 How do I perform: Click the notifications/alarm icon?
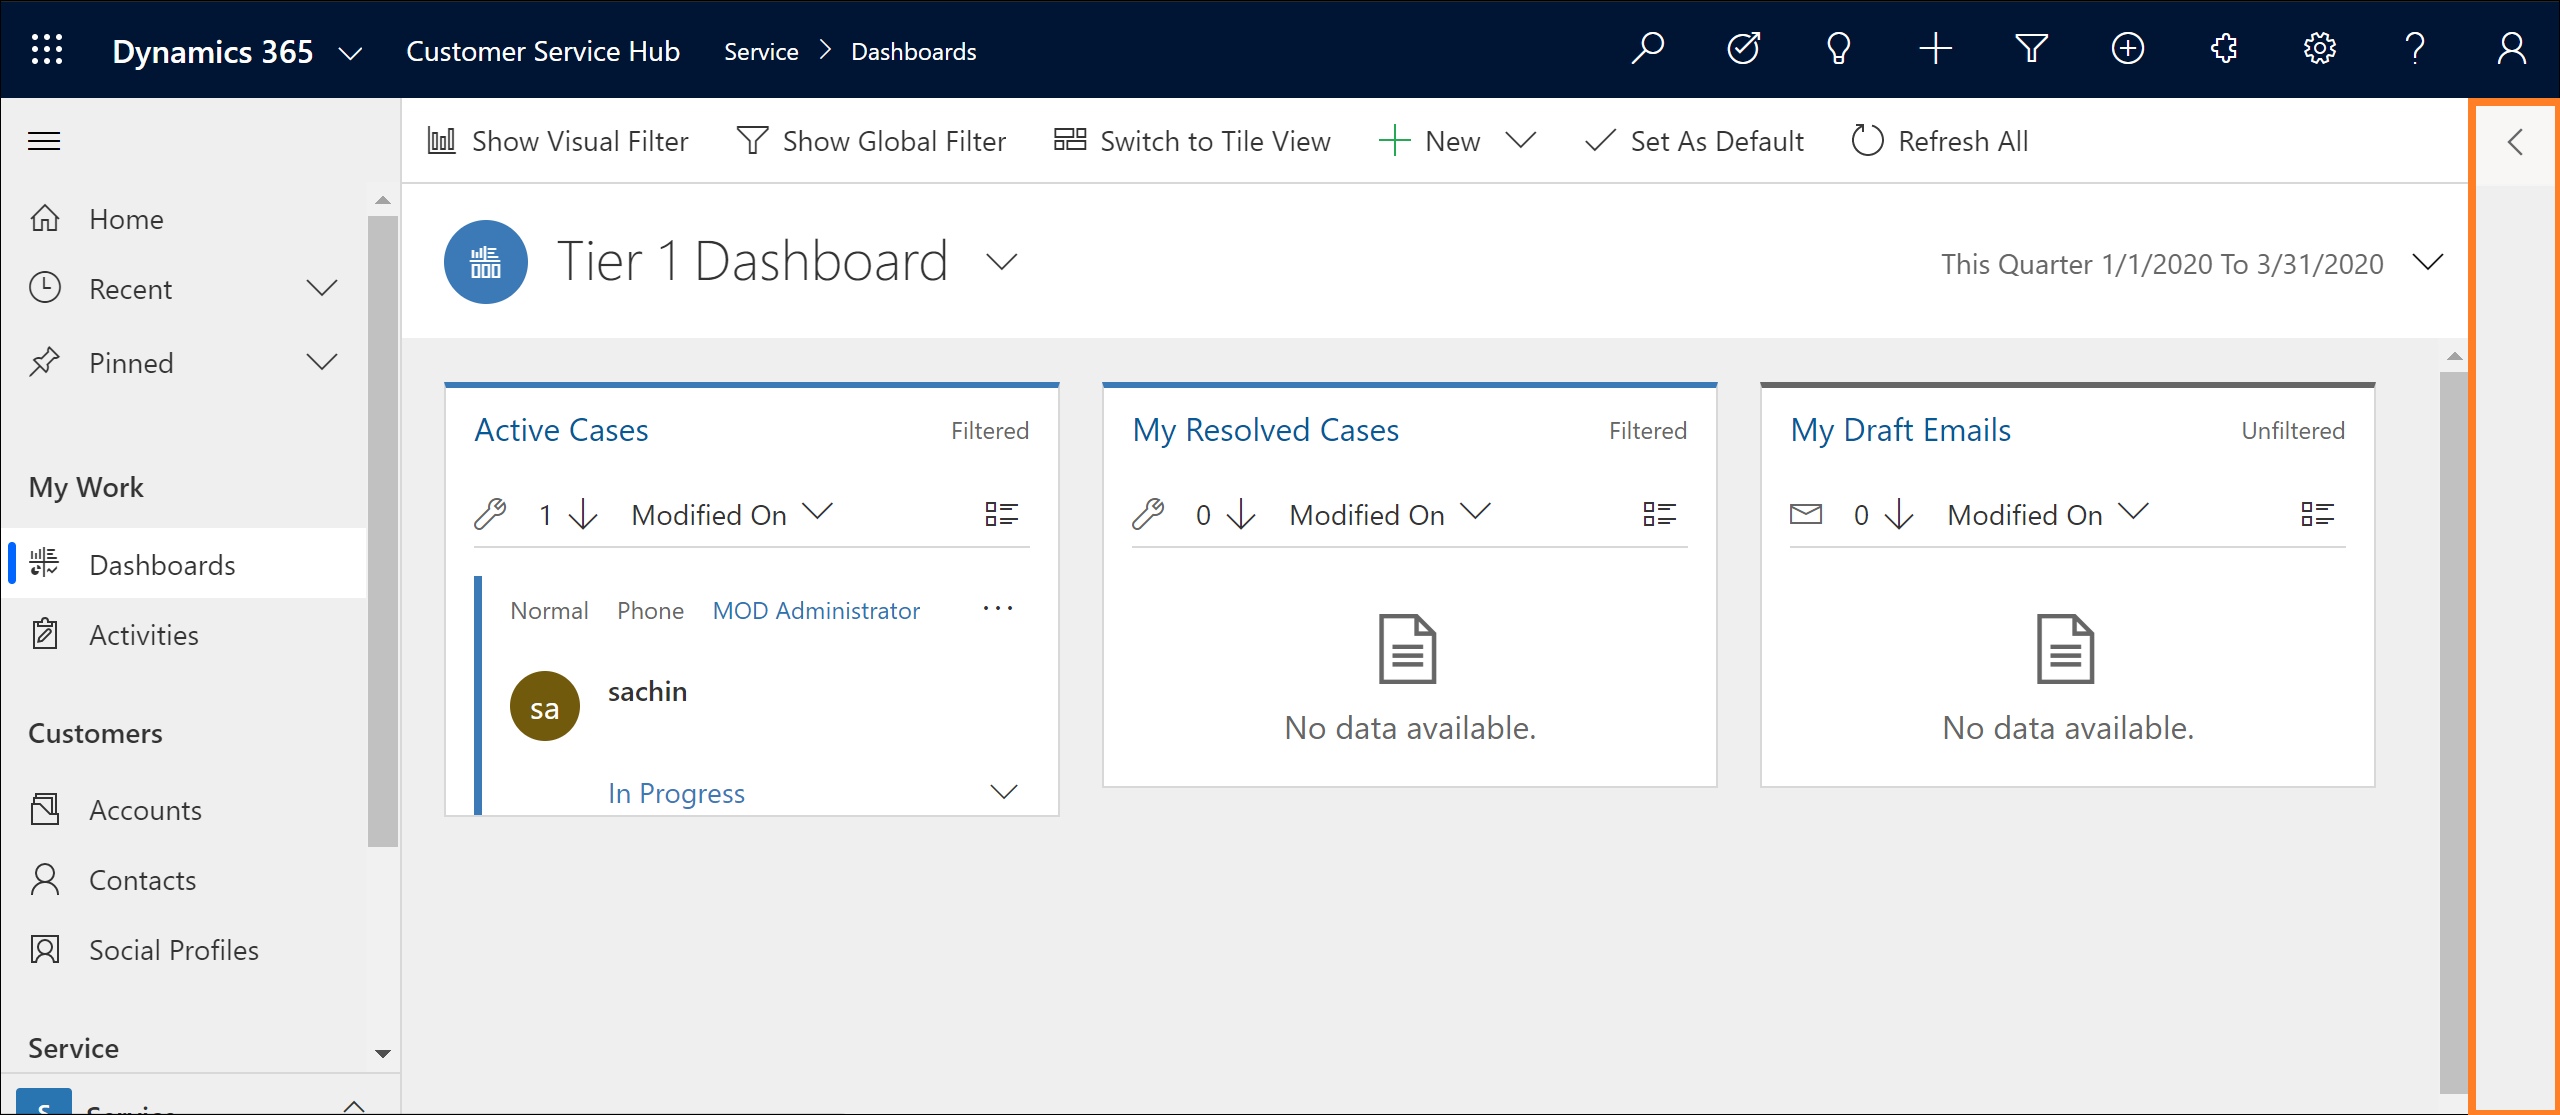point(1838,49)
